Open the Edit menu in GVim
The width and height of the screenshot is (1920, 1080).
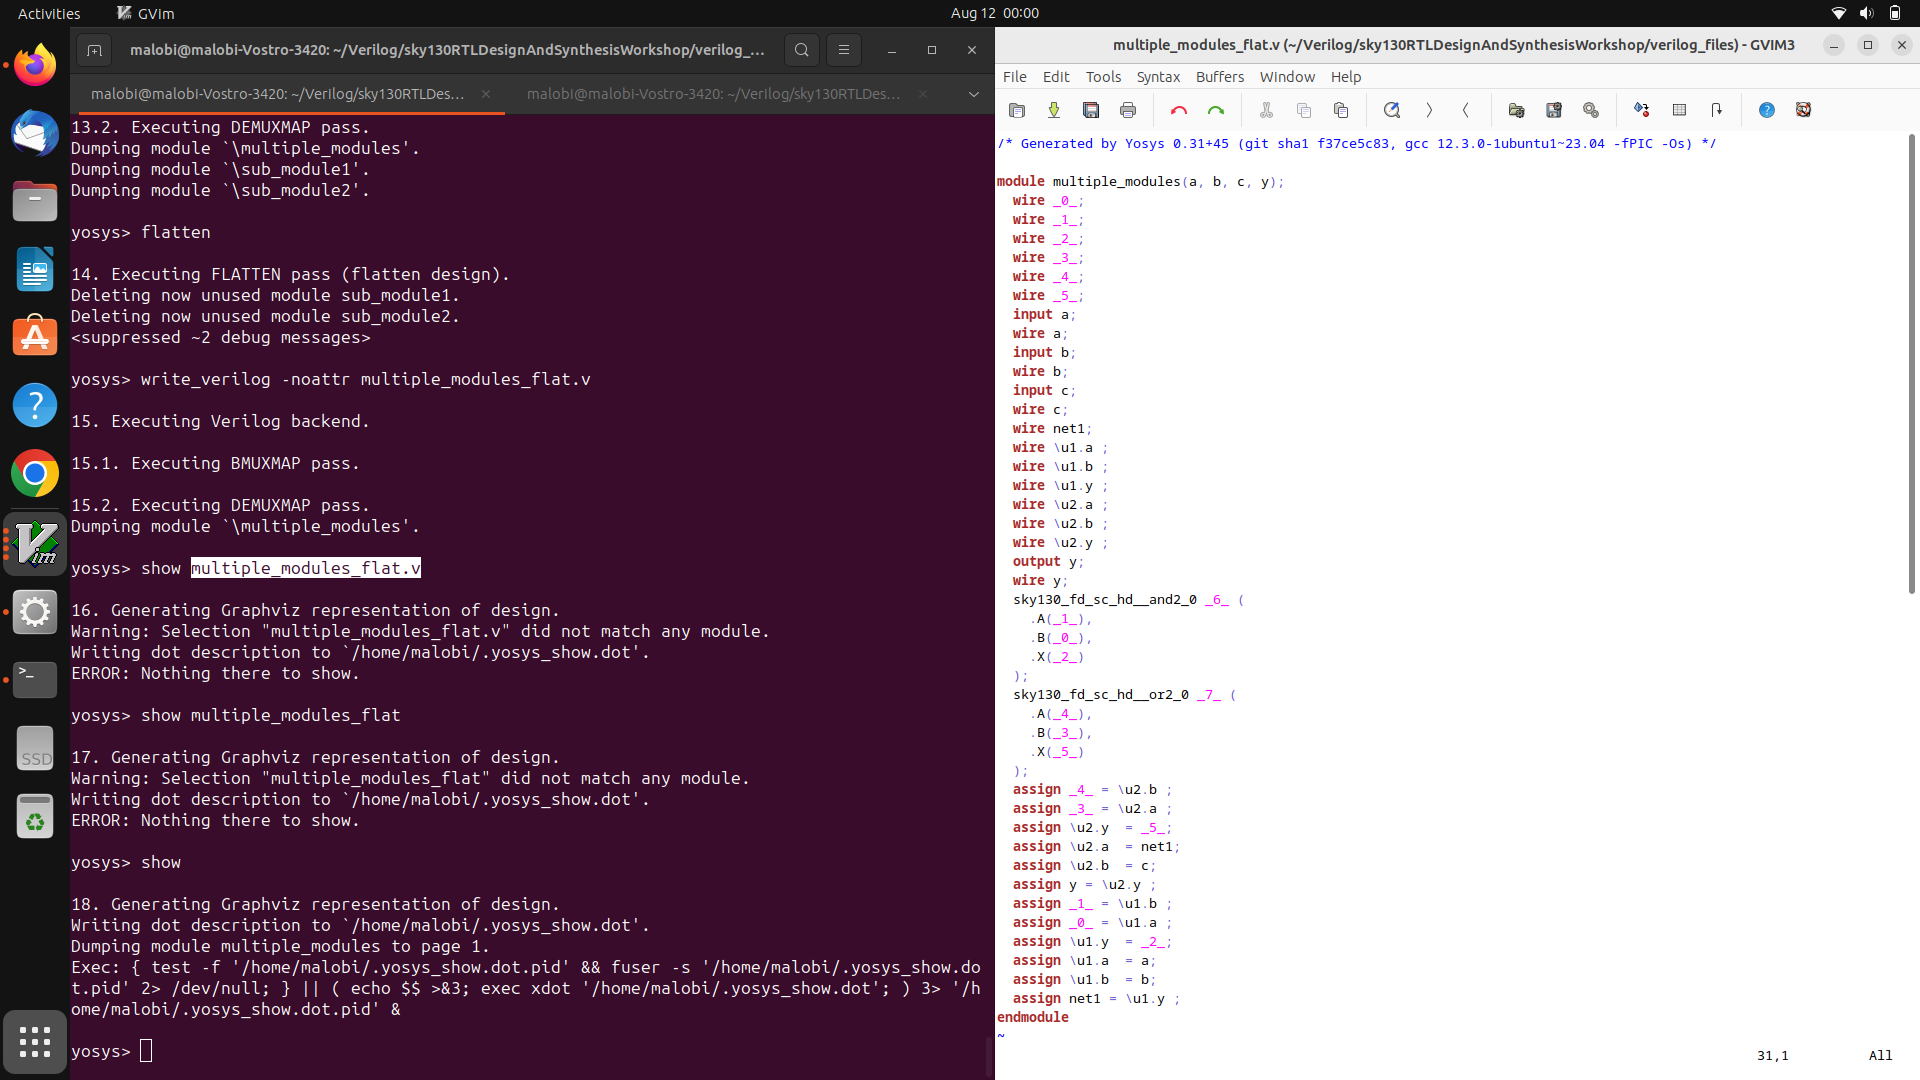1055,76
